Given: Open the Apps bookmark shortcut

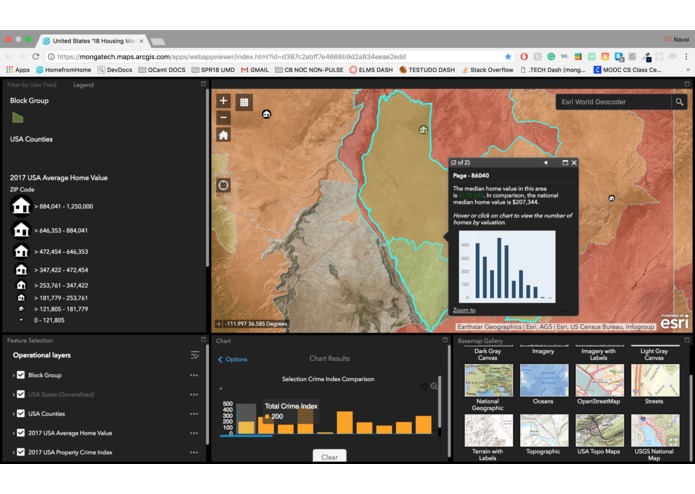Looking at the screenshot, I should tap(18, 70).
